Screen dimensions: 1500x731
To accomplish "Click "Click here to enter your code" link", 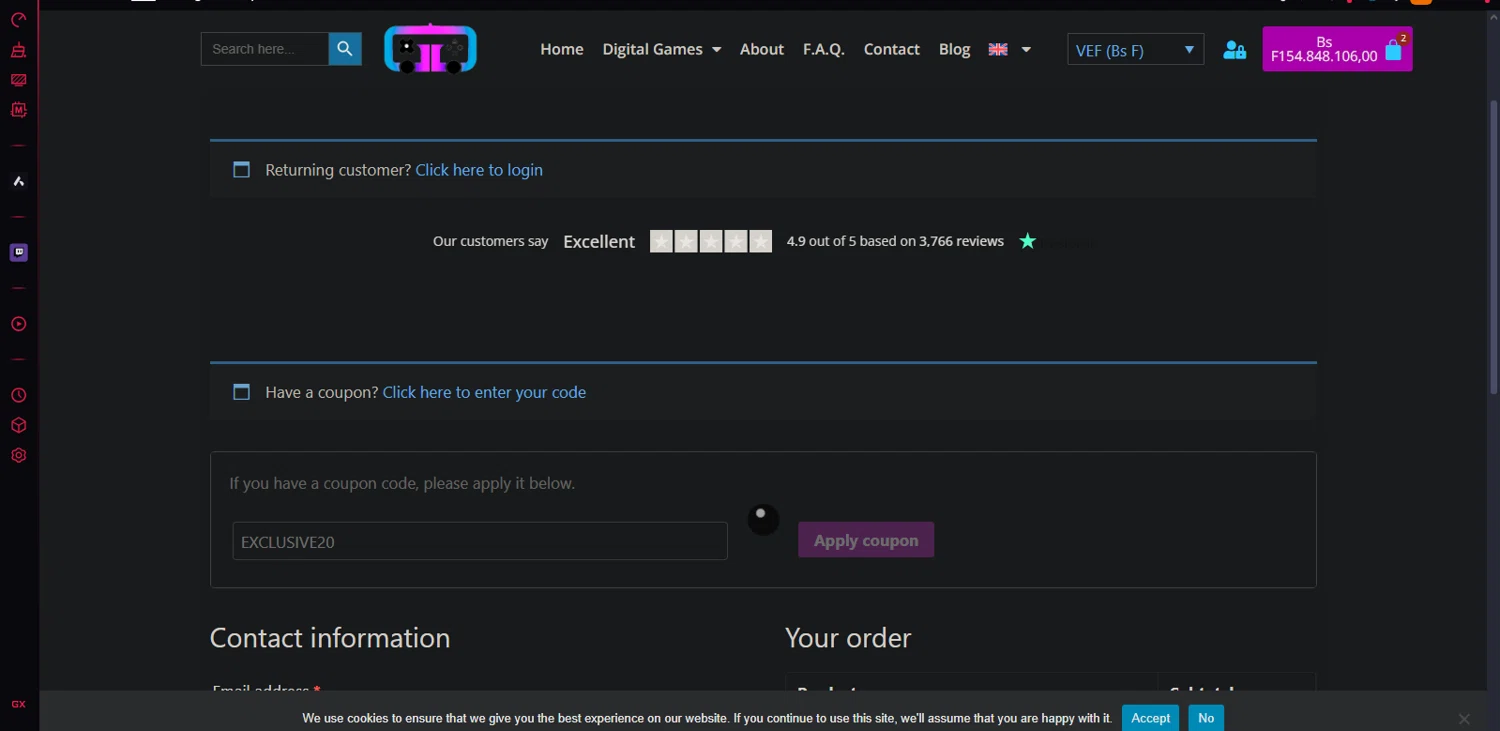I will tap(484, 392).
